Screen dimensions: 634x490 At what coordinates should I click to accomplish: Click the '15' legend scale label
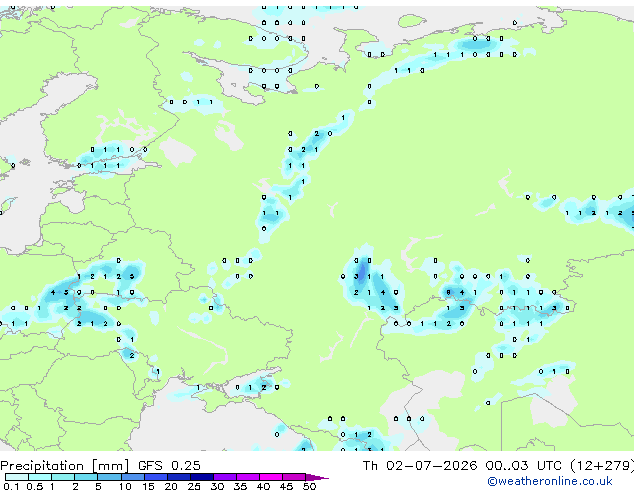148,486
